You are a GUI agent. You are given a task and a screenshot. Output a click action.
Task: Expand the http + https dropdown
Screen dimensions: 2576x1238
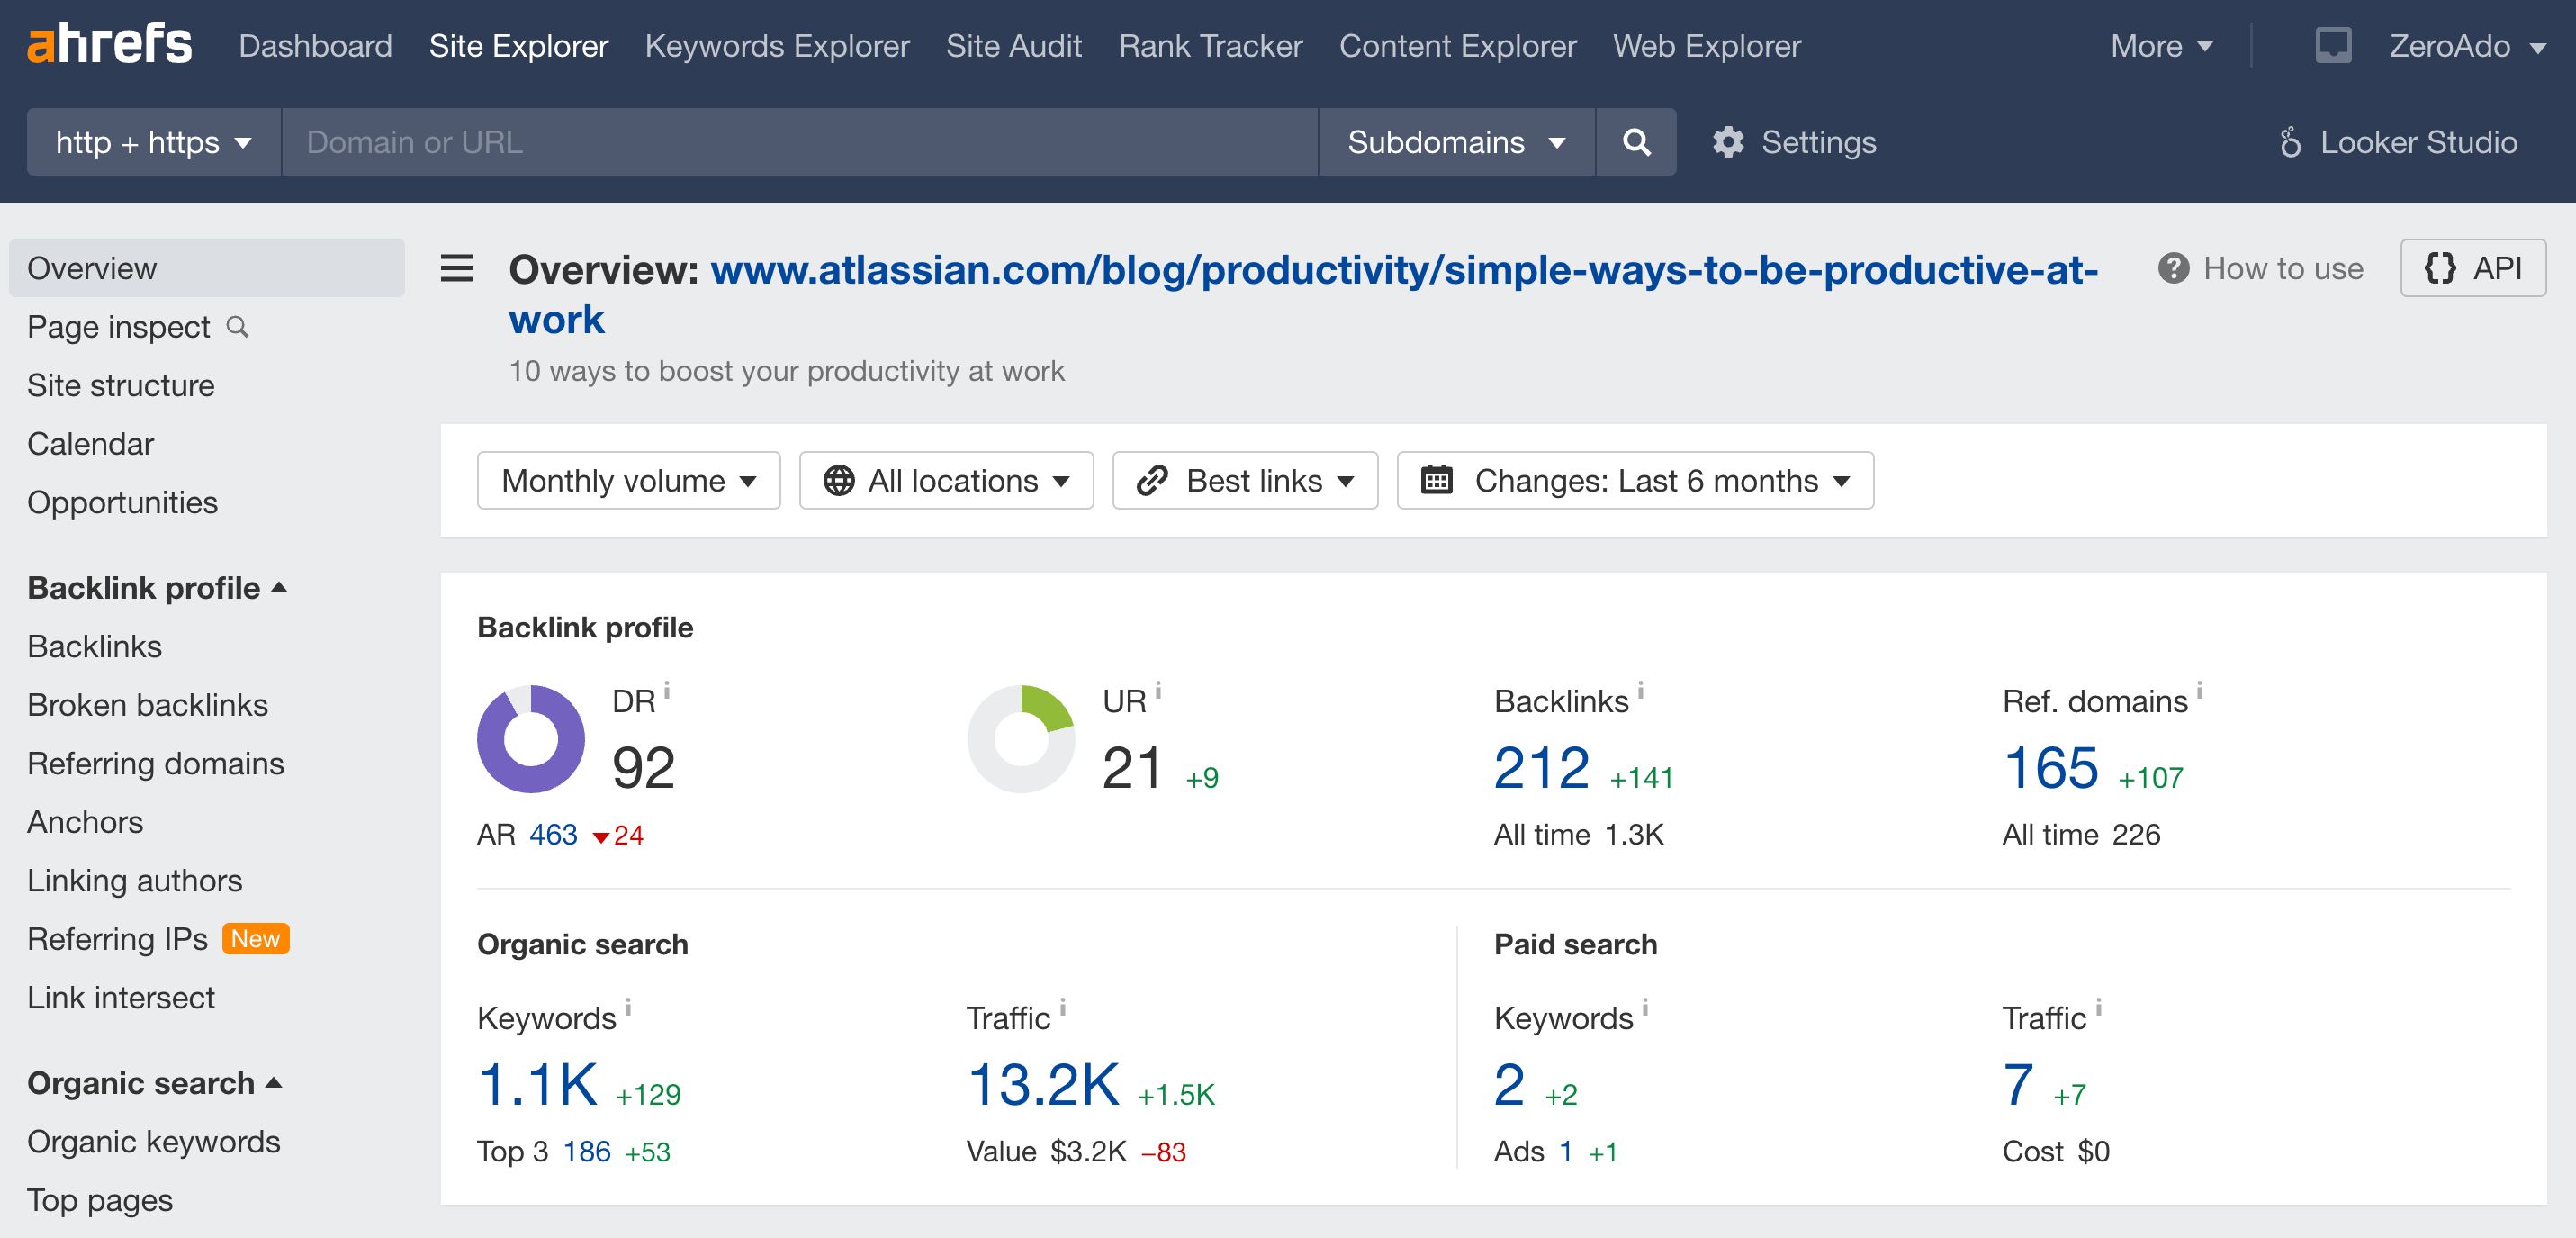151,141
